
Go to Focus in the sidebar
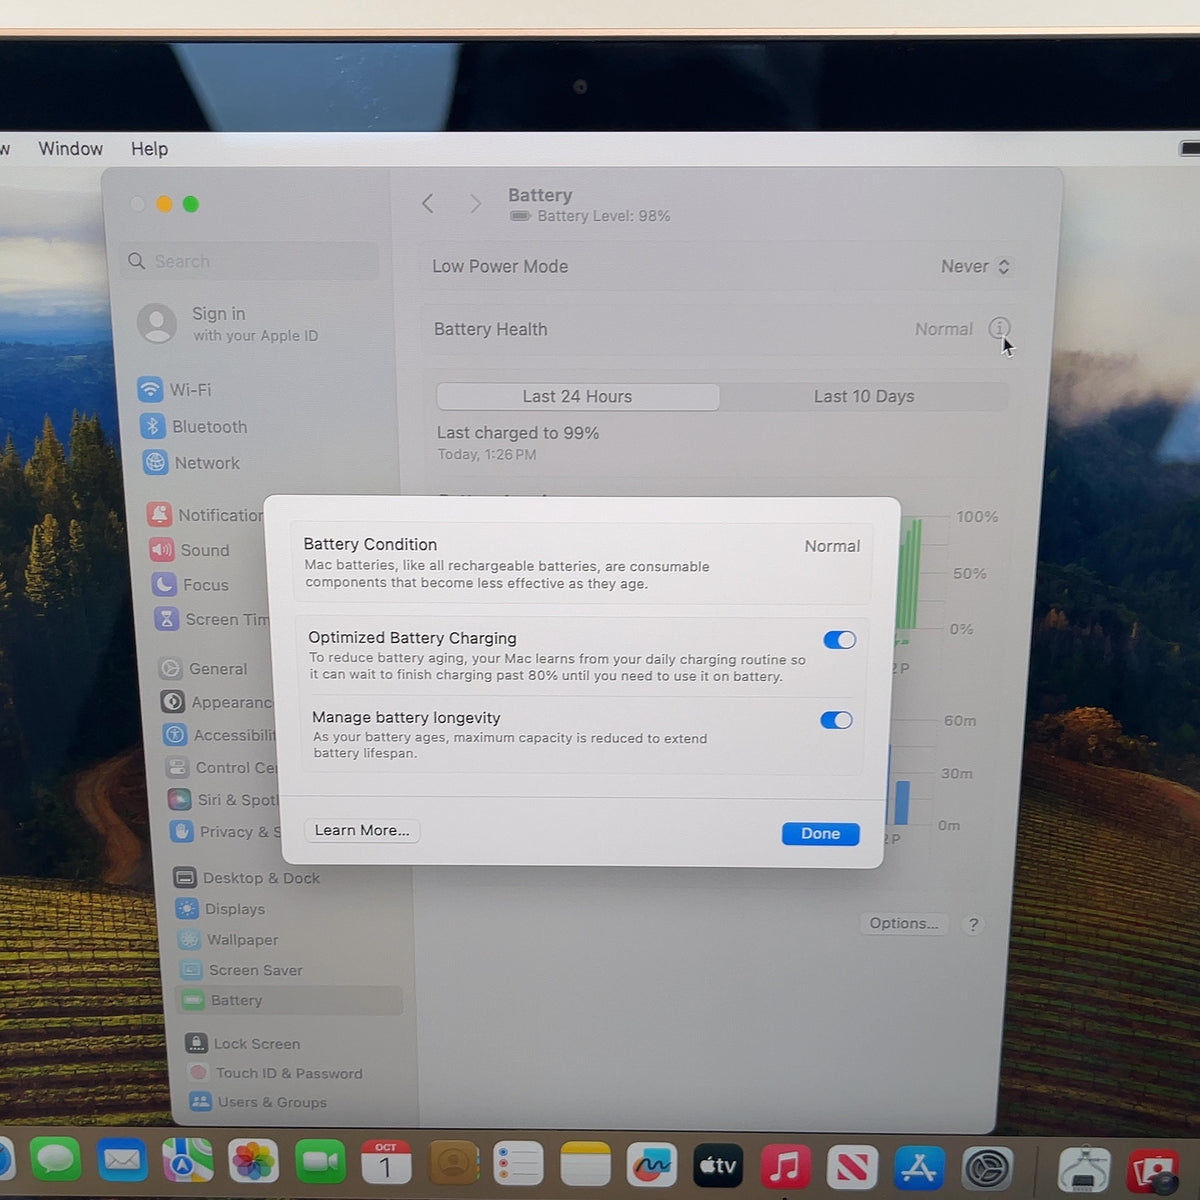(190, 585)
